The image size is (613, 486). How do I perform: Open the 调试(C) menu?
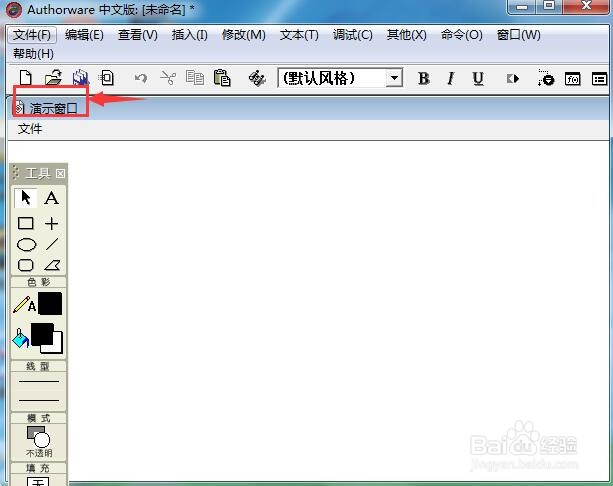(352, 35)
